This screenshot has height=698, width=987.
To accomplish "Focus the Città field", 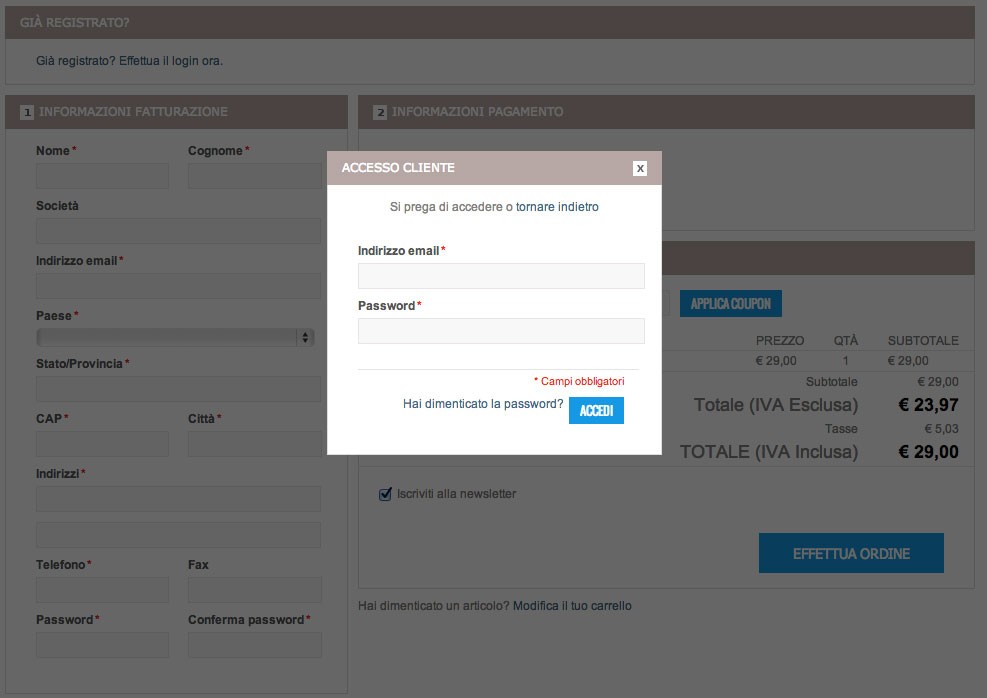I will [x=255, y=444].
